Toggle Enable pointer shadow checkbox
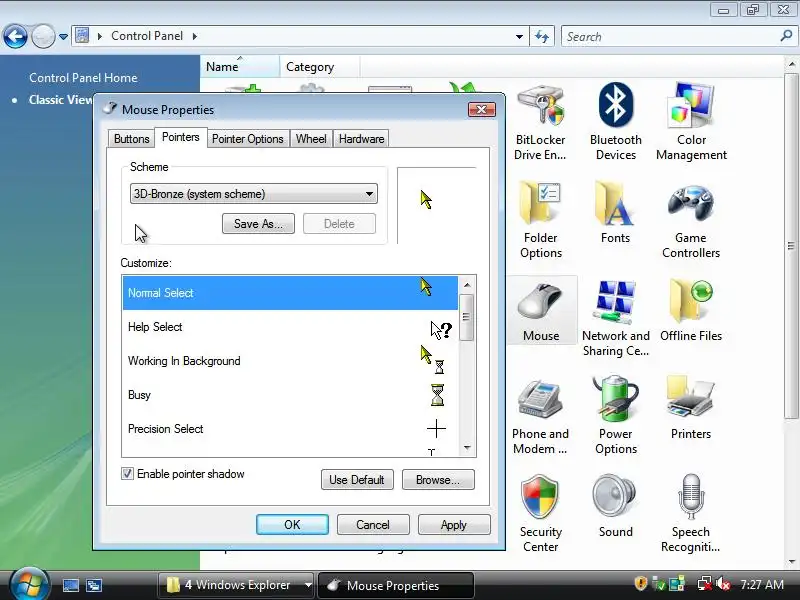 [x=127, y=473]
